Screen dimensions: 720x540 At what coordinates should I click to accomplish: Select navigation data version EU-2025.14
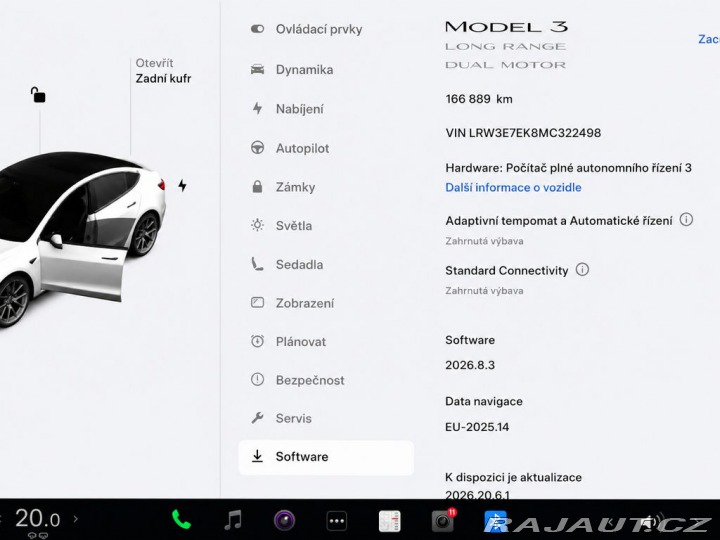point(477,427)
